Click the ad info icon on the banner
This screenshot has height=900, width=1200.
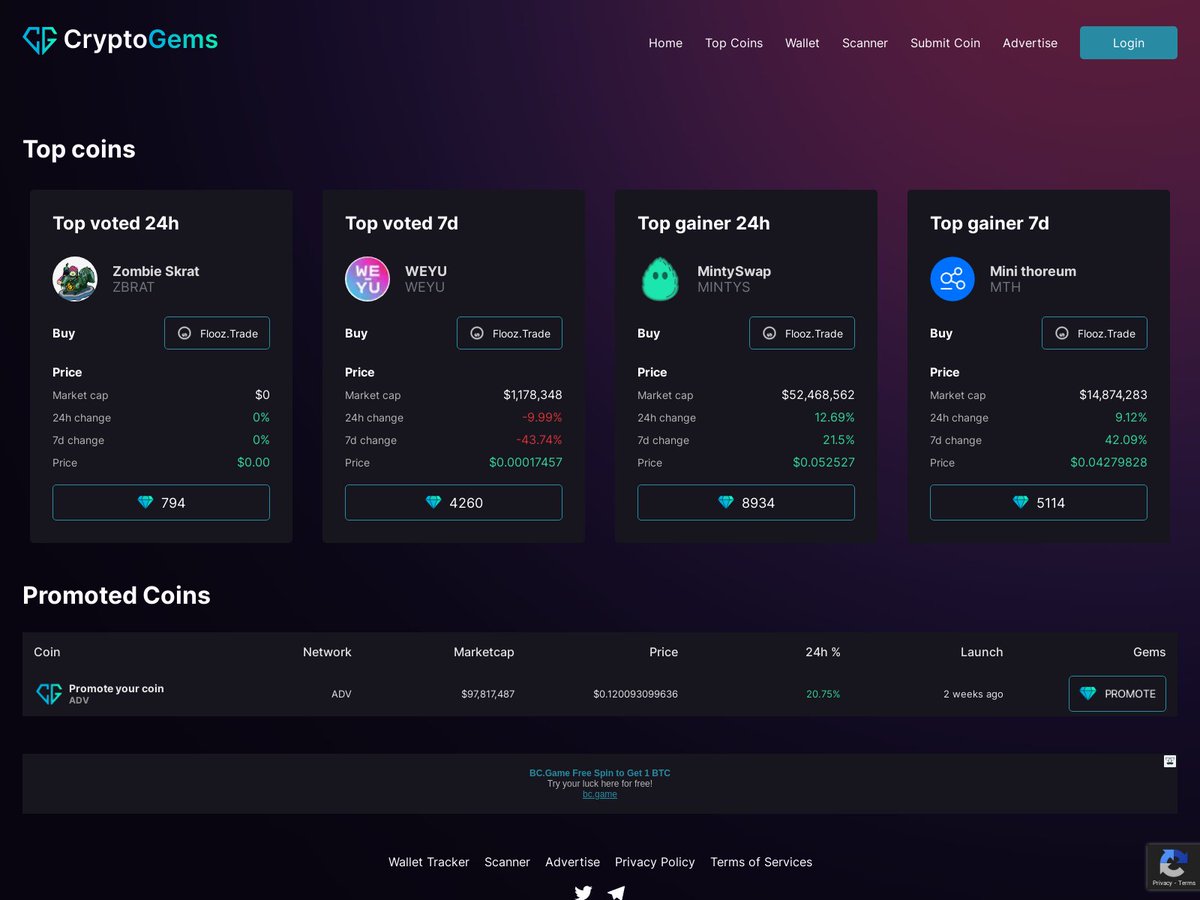(x=1170, y=761)
